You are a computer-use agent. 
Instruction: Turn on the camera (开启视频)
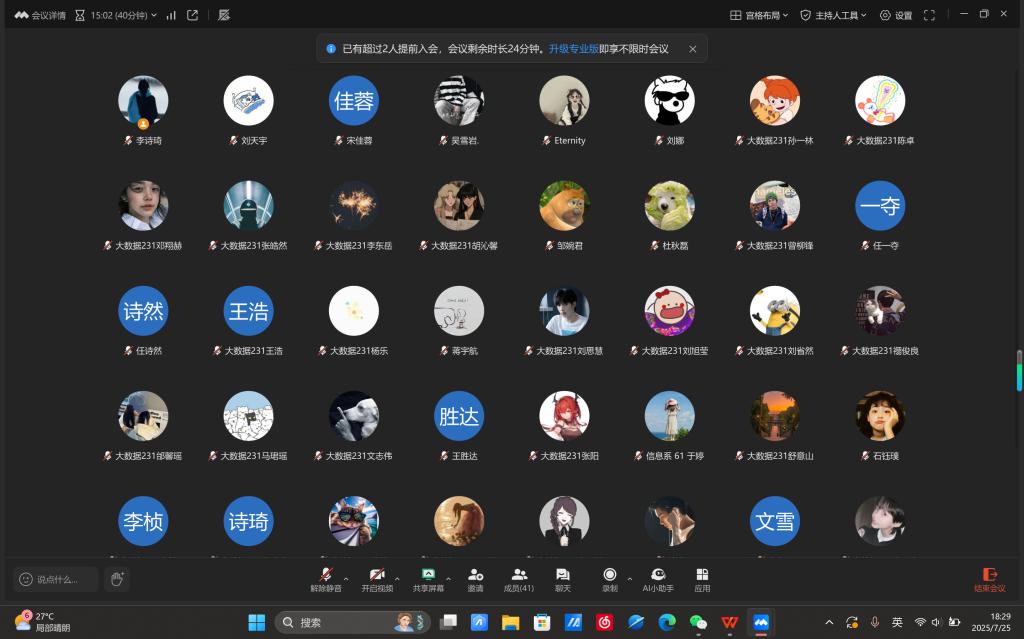[x=376, y=578]
